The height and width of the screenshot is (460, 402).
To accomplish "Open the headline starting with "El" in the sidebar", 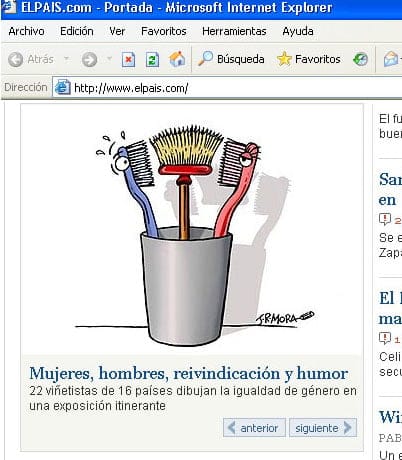I will pos(390,308).
